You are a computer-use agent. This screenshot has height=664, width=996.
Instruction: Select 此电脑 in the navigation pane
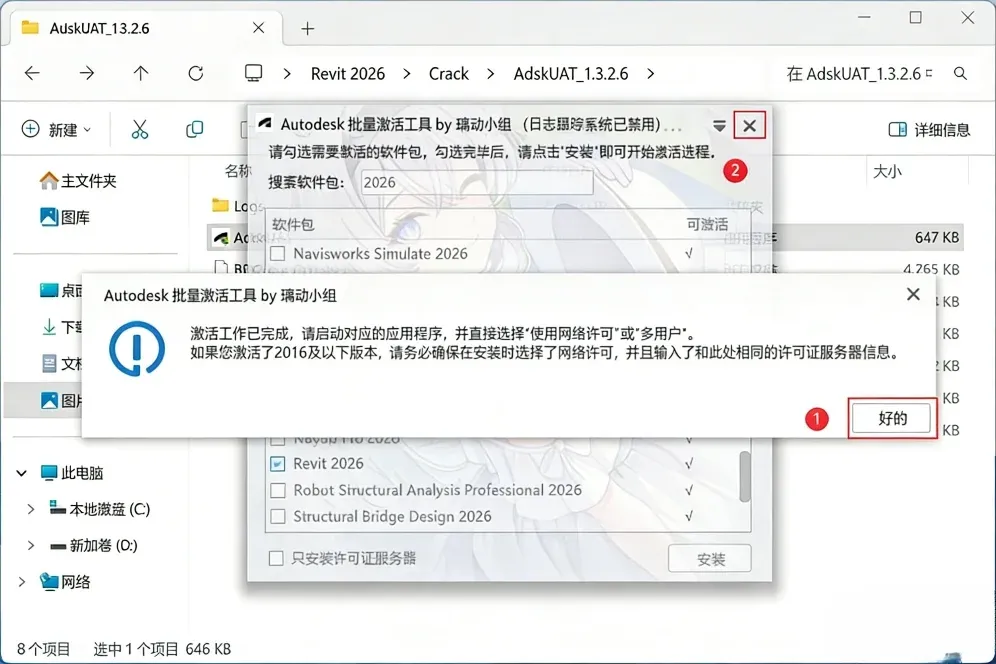[x=71, y=473]
